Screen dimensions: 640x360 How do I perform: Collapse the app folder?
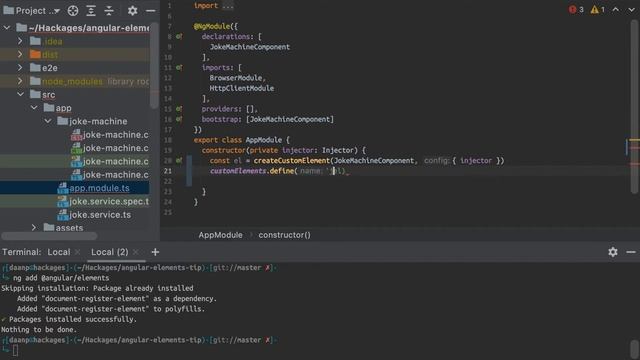tap(34, 108)
